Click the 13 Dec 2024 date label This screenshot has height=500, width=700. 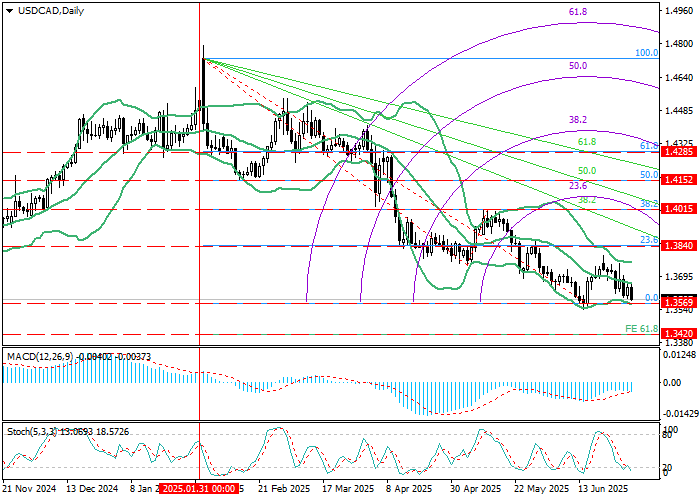click(x=92, y=489)
